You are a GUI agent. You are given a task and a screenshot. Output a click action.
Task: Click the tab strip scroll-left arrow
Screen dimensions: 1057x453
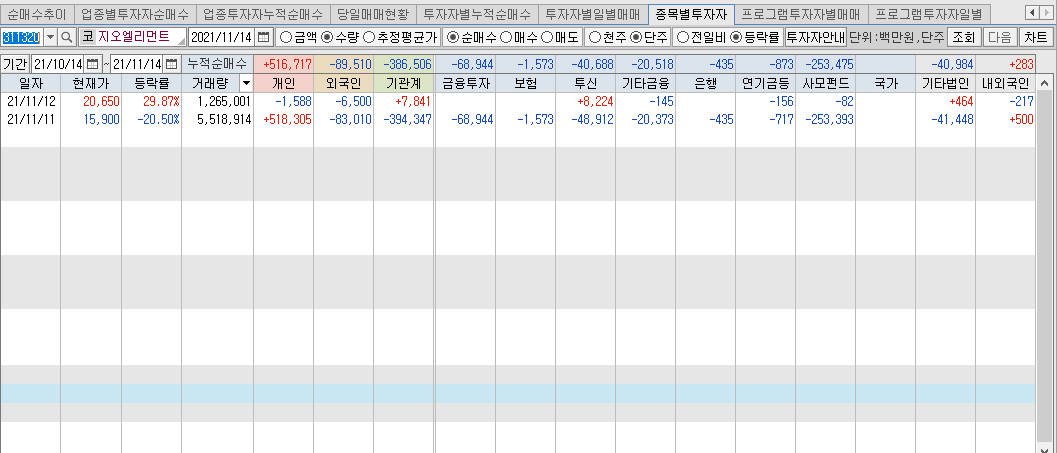pyautogui.click(x=1031, y=13)
